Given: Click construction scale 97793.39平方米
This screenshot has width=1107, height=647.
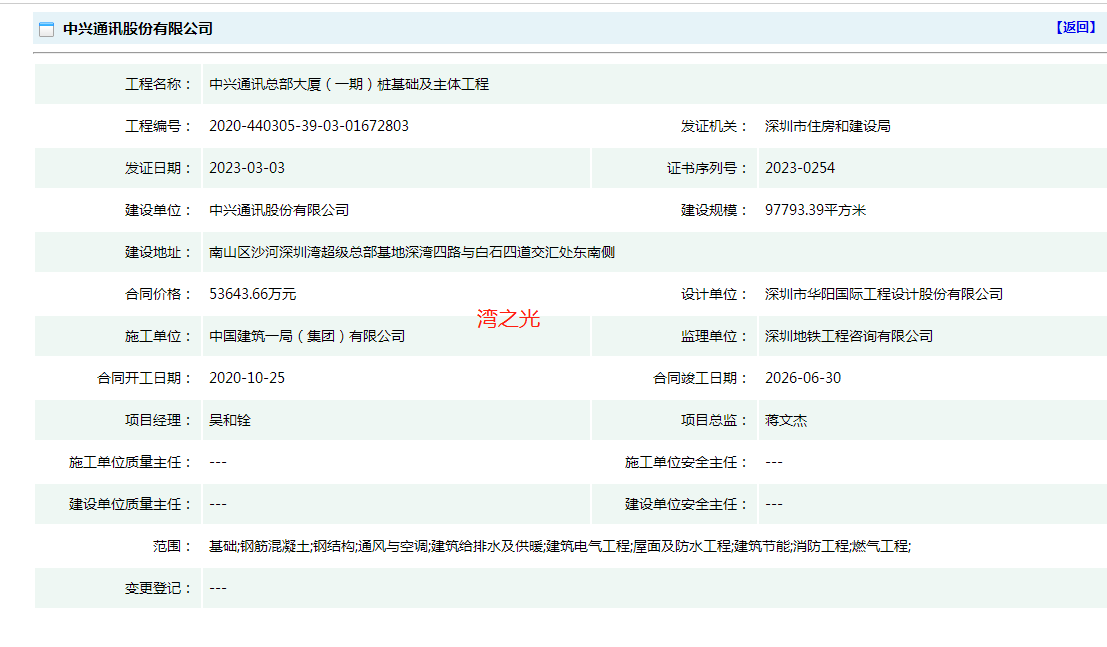Looking at the screenshot, I should (x=815, y=210).
